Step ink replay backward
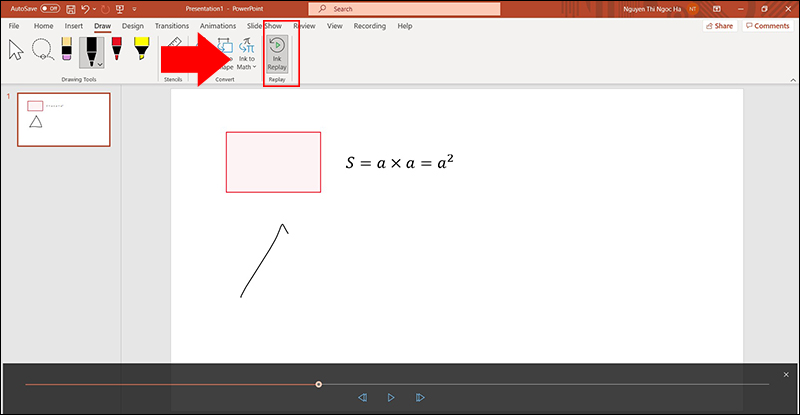 362,397
